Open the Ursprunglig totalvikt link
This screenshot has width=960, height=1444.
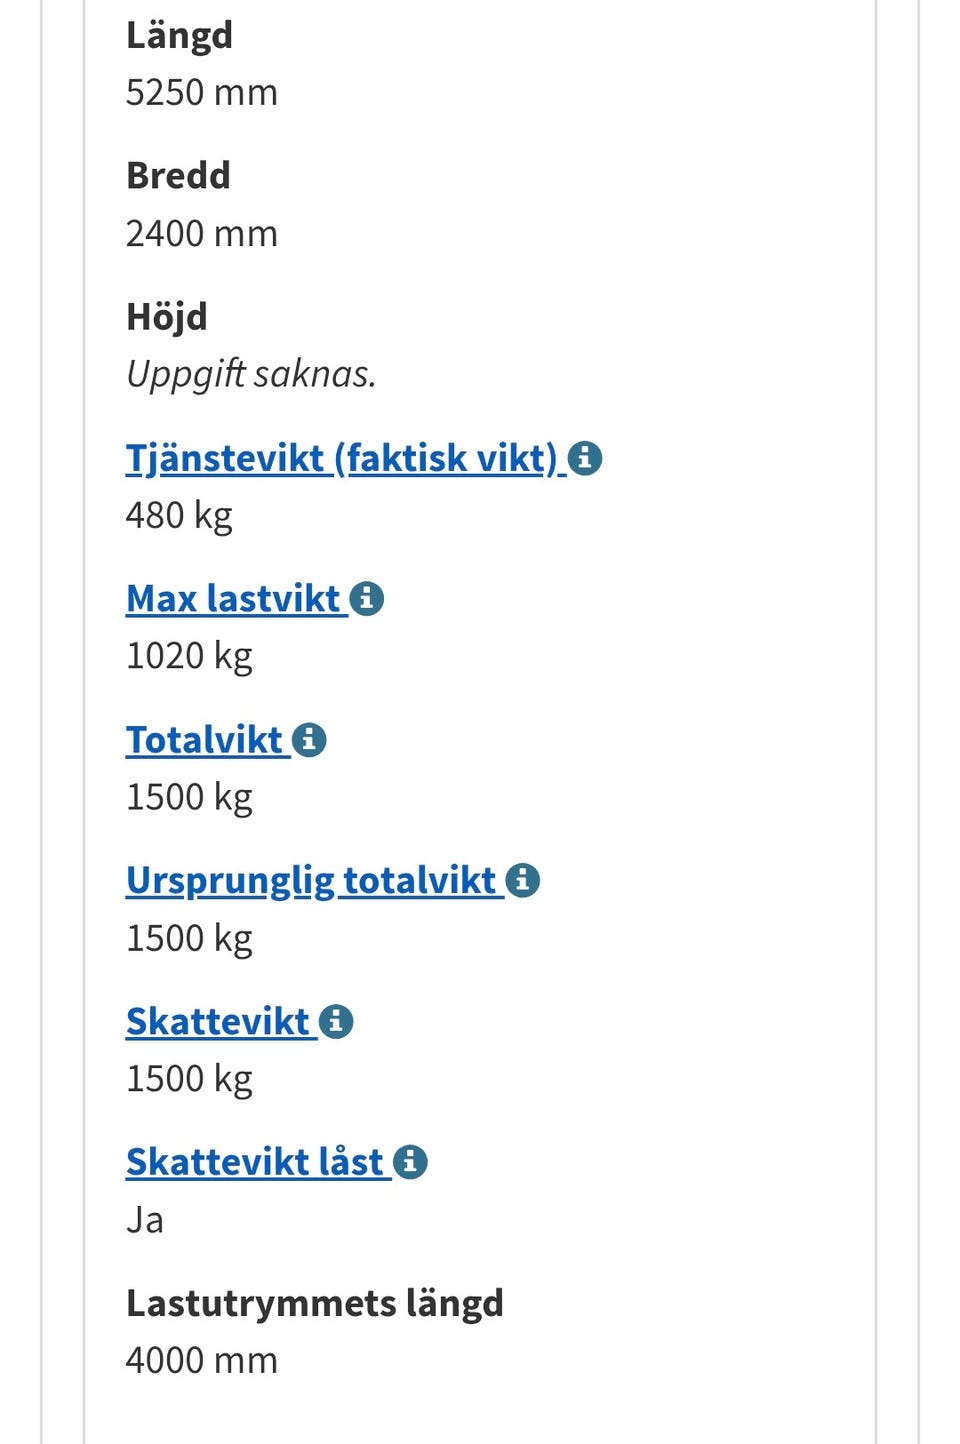coord(311,881)
